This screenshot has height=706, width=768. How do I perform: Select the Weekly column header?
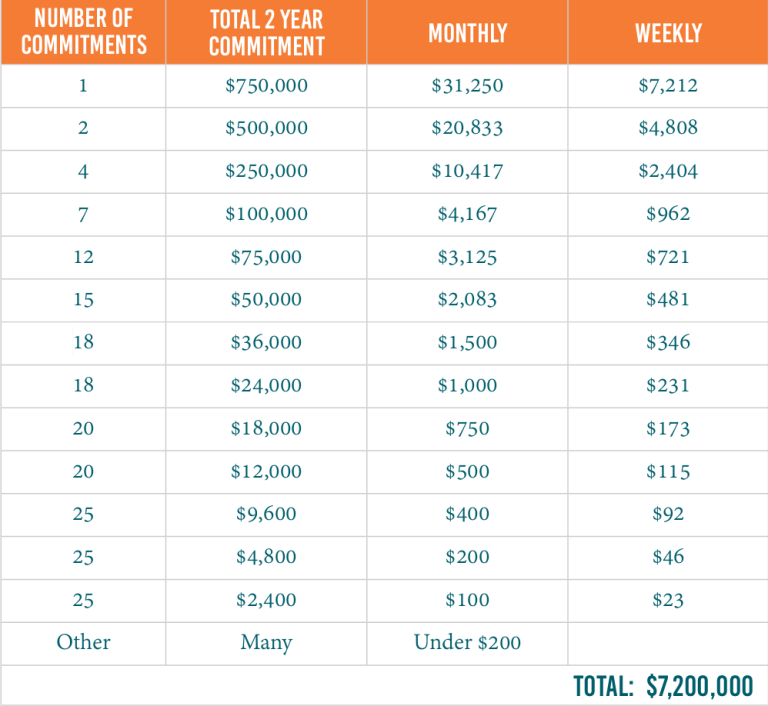[x=667, y=32]
